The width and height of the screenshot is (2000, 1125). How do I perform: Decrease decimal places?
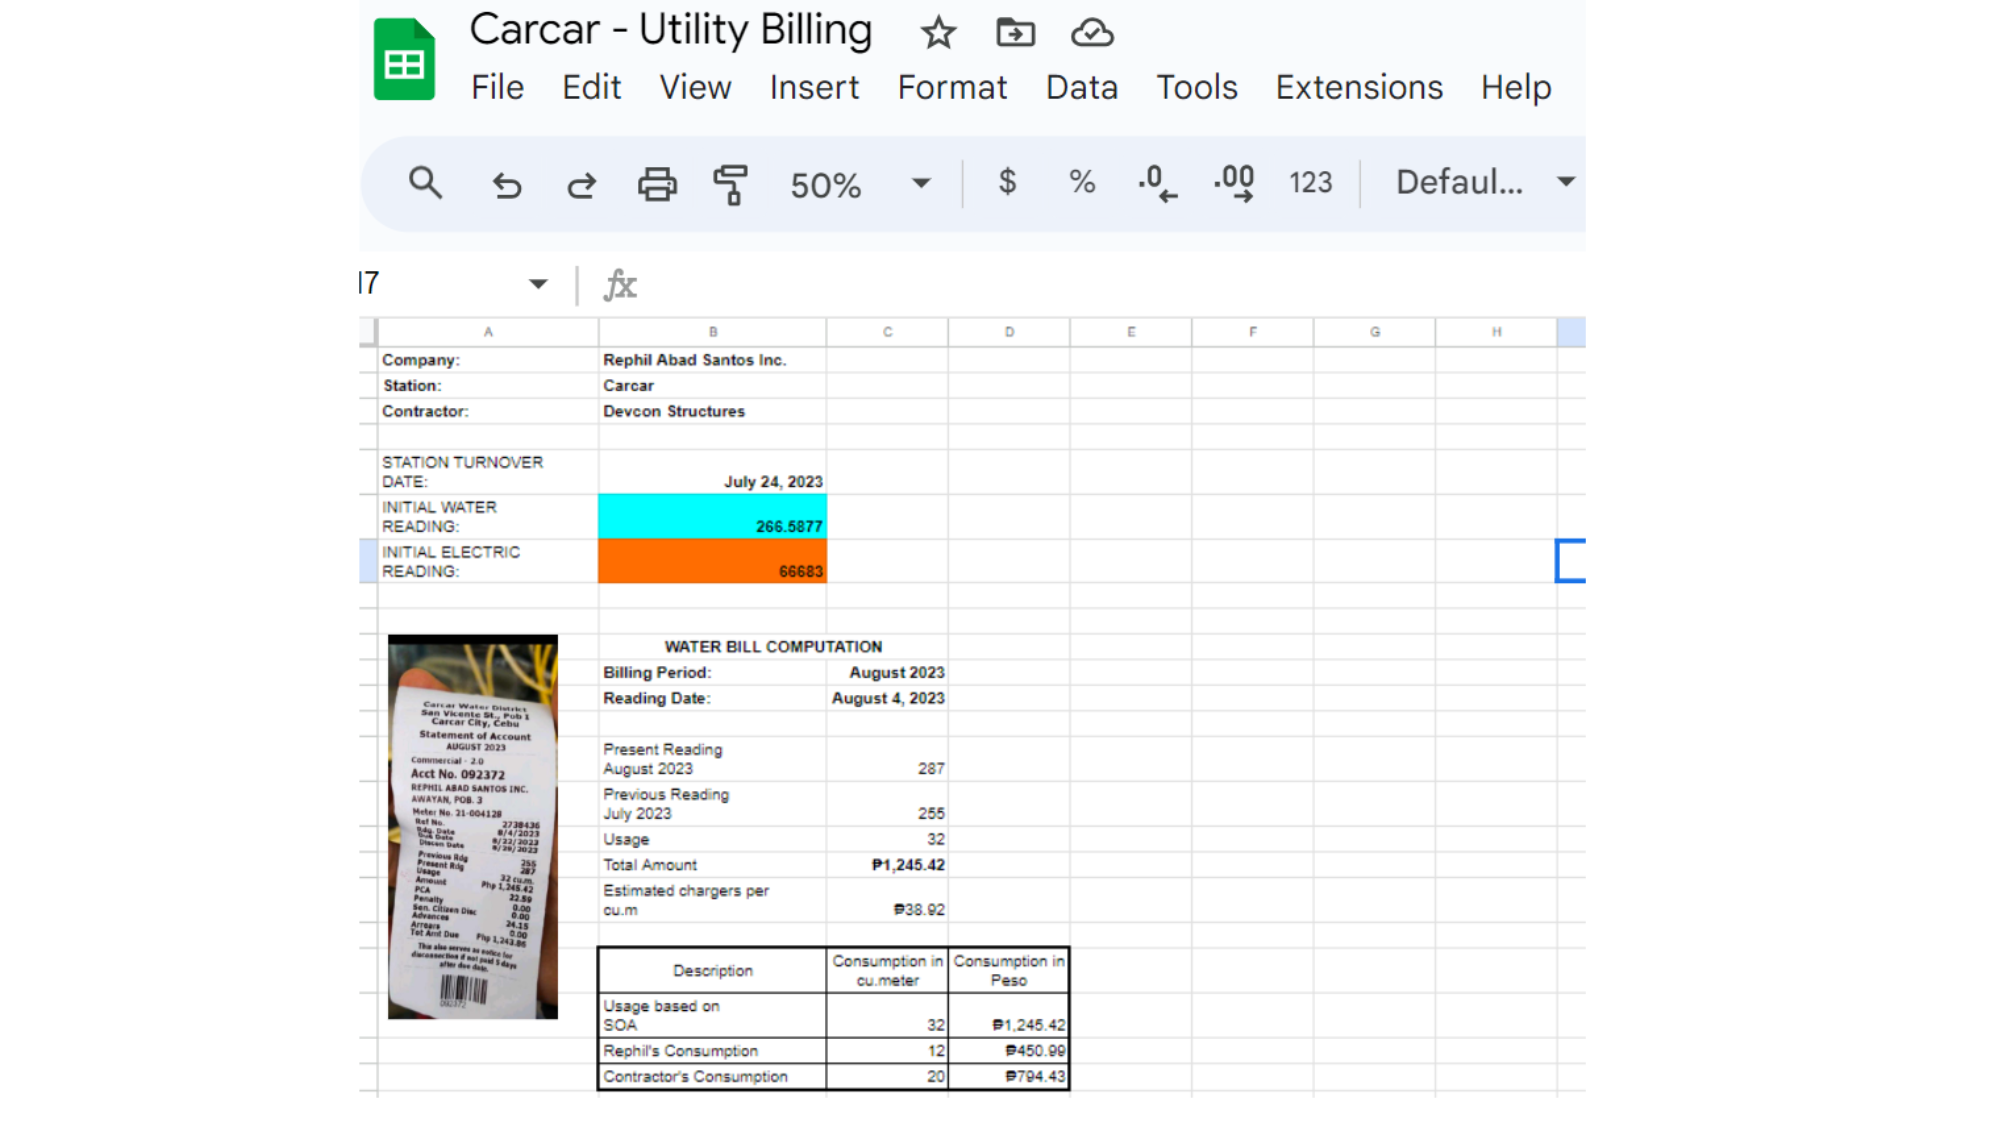click(1157, 183)
